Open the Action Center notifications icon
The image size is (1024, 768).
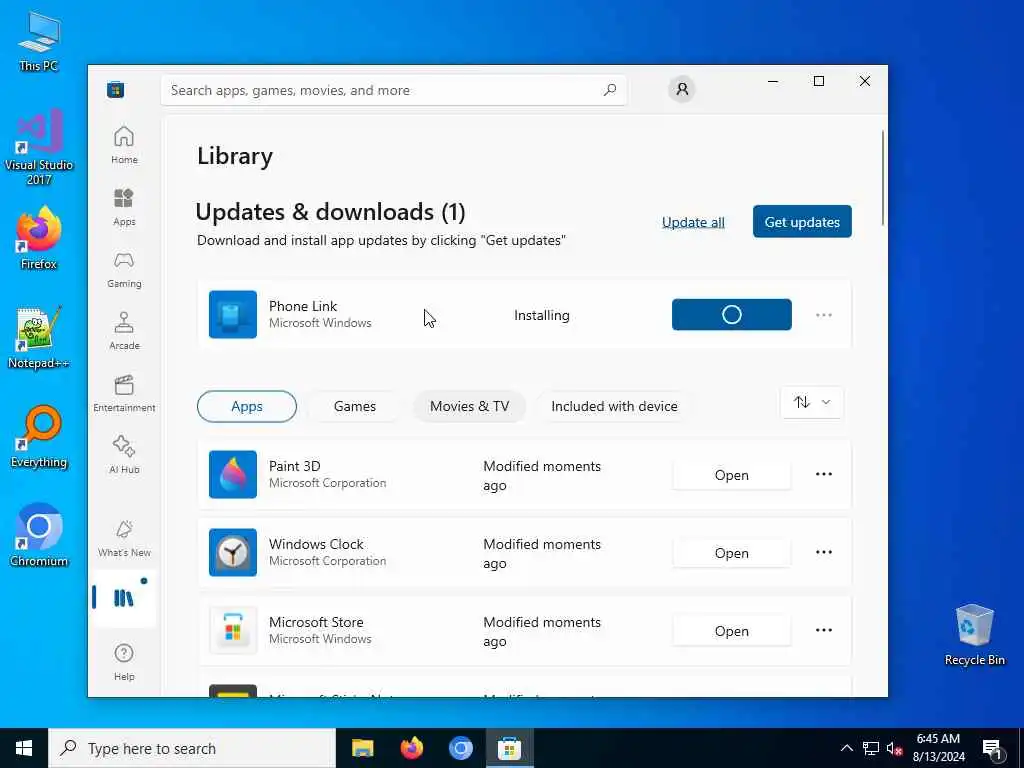pos(992,749)
